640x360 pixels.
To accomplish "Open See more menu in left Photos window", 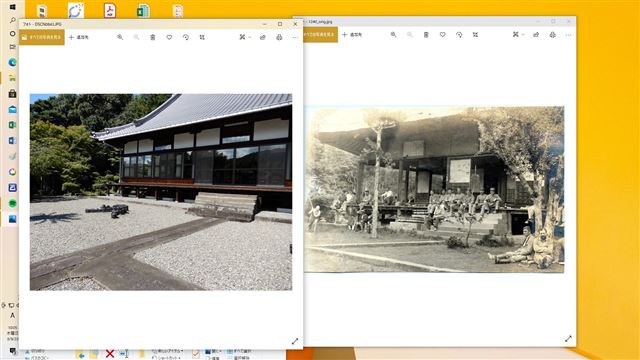I will [296, 37].
